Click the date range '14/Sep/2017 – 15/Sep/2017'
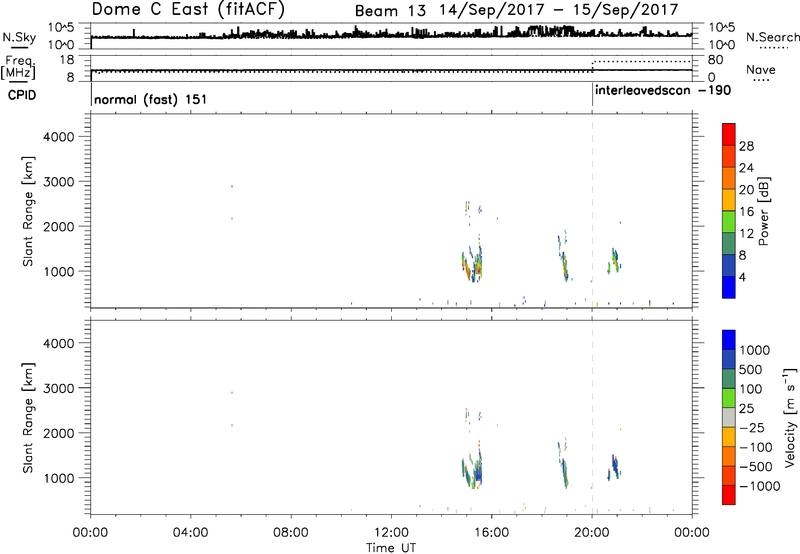 (559, 10)
